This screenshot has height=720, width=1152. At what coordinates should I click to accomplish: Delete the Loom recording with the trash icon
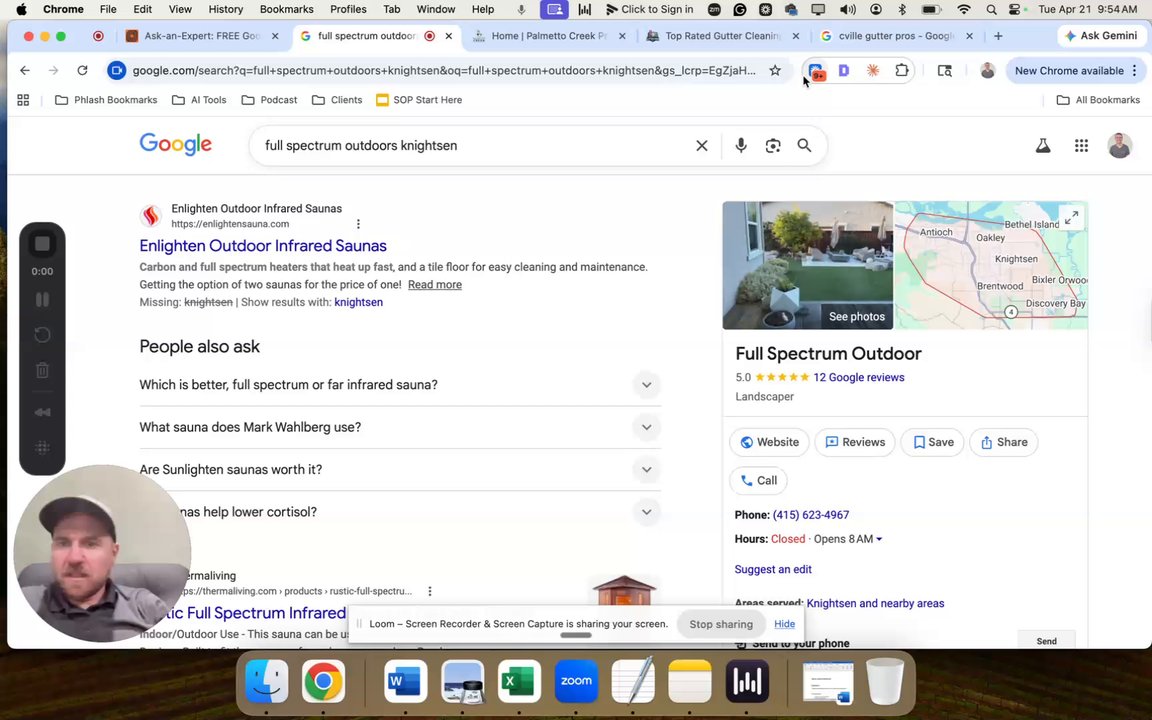coord(43,370)
